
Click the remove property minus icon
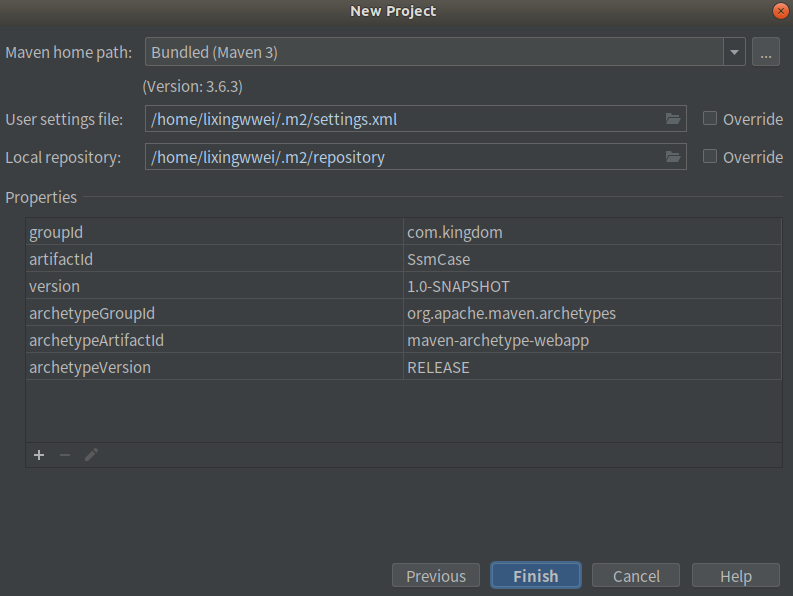65,455
